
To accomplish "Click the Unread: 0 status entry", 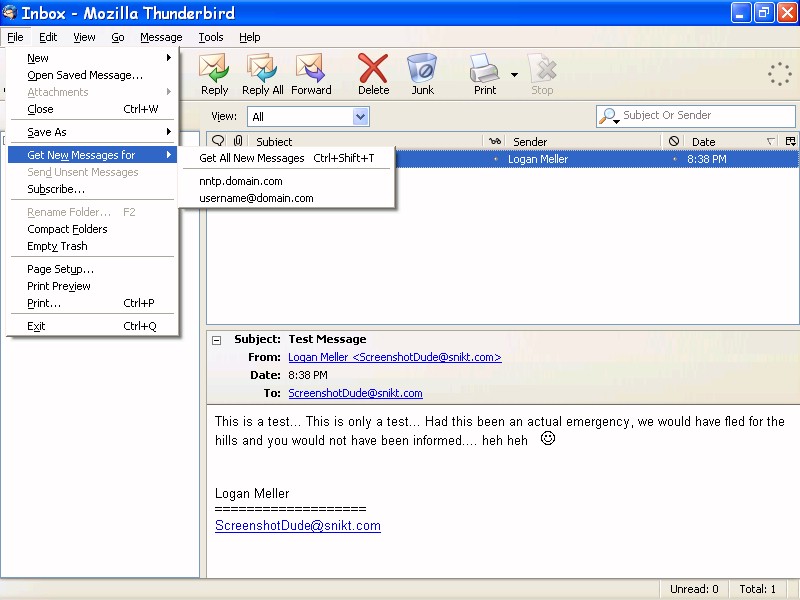I will (694, 589).
